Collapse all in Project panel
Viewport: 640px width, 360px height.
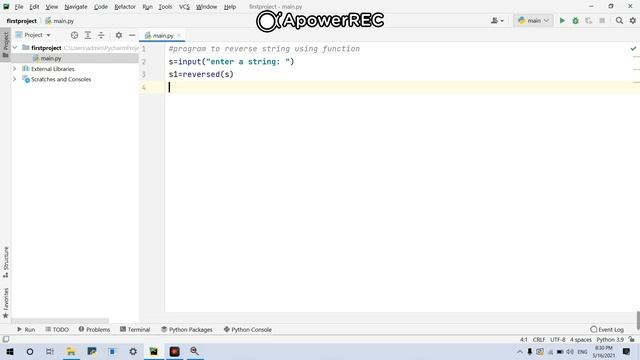[101, 35]
